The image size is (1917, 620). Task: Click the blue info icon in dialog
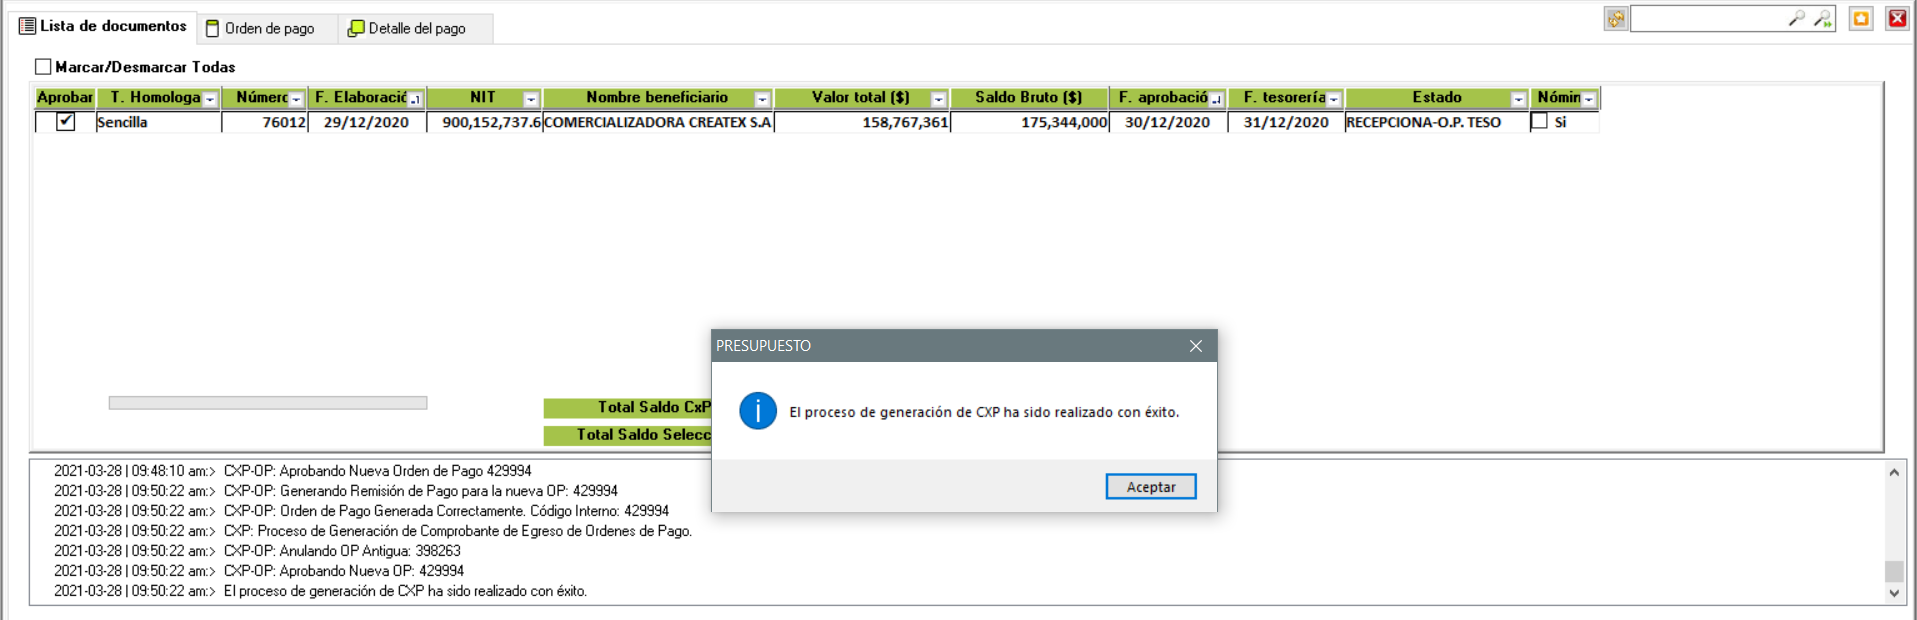click(x=758, y=411)
